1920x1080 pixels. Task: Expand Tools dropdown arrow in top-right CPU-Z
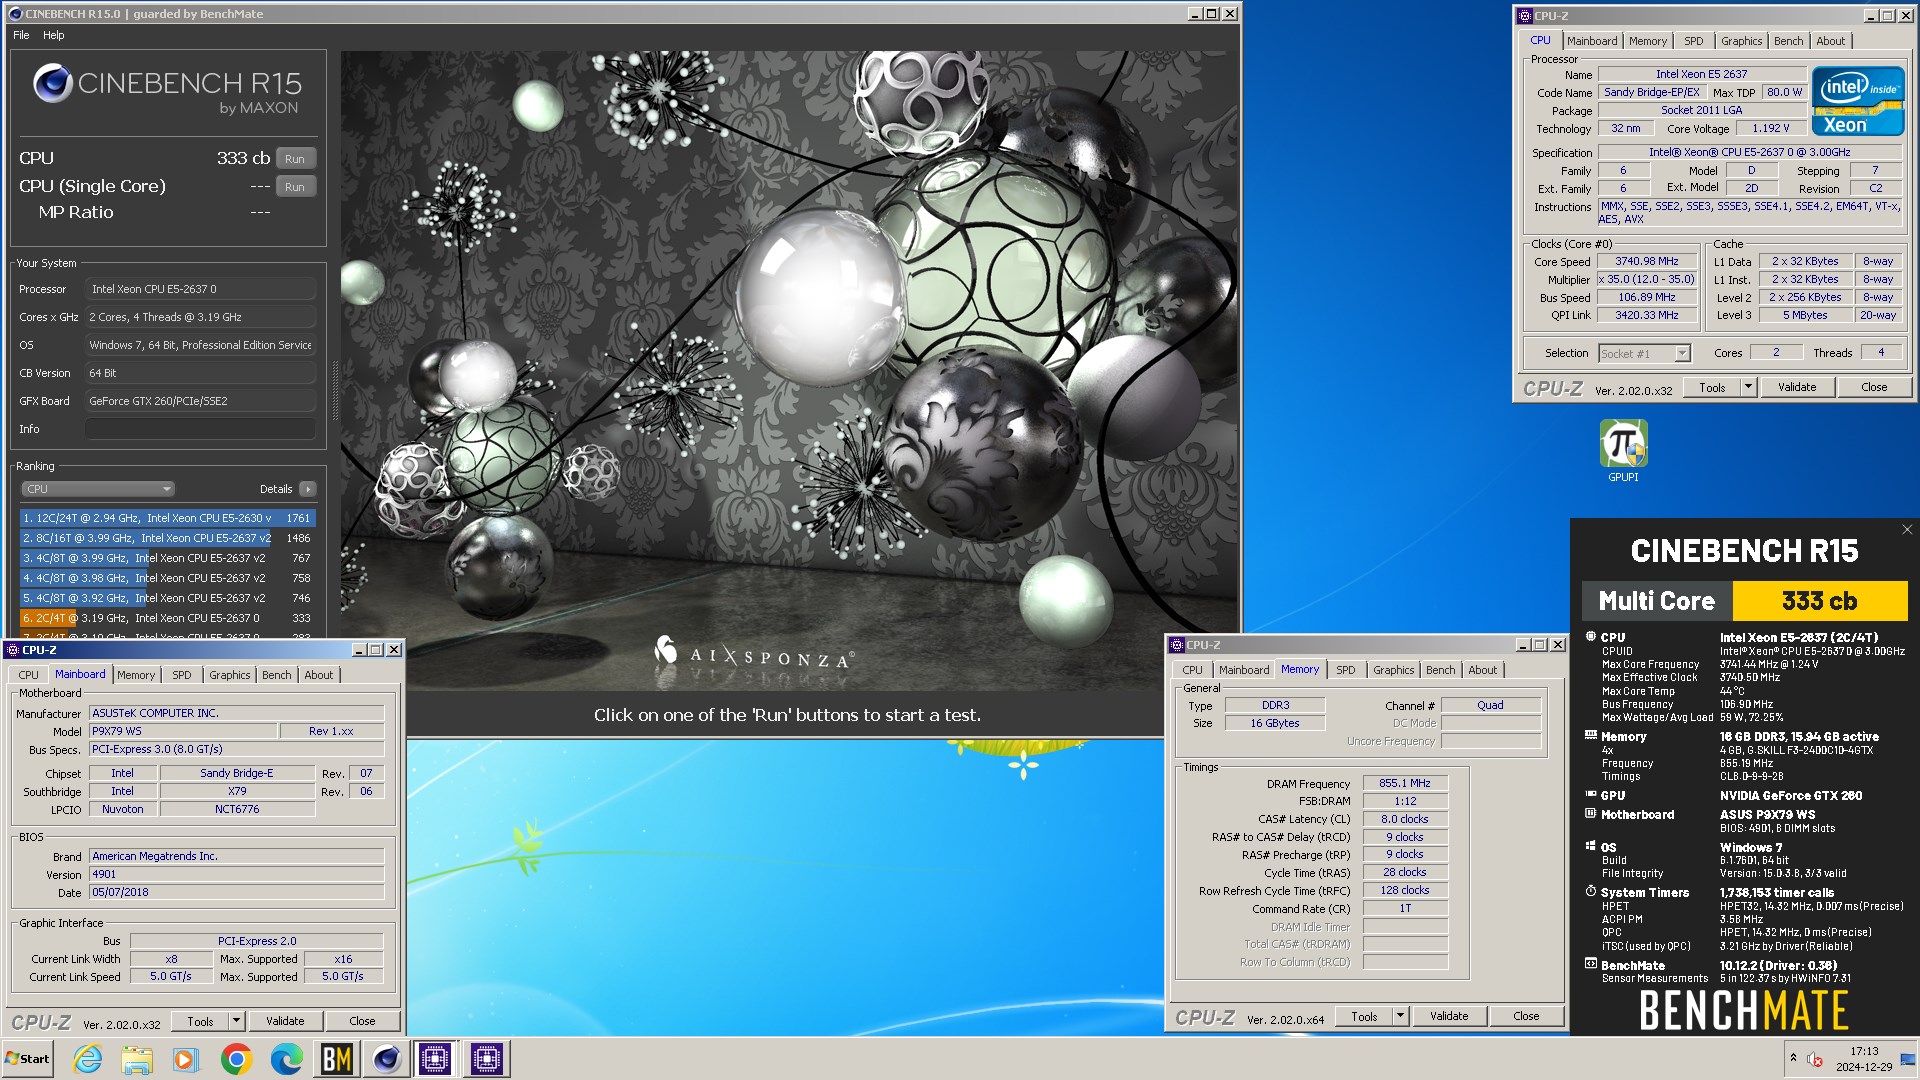click(1748, 387)
